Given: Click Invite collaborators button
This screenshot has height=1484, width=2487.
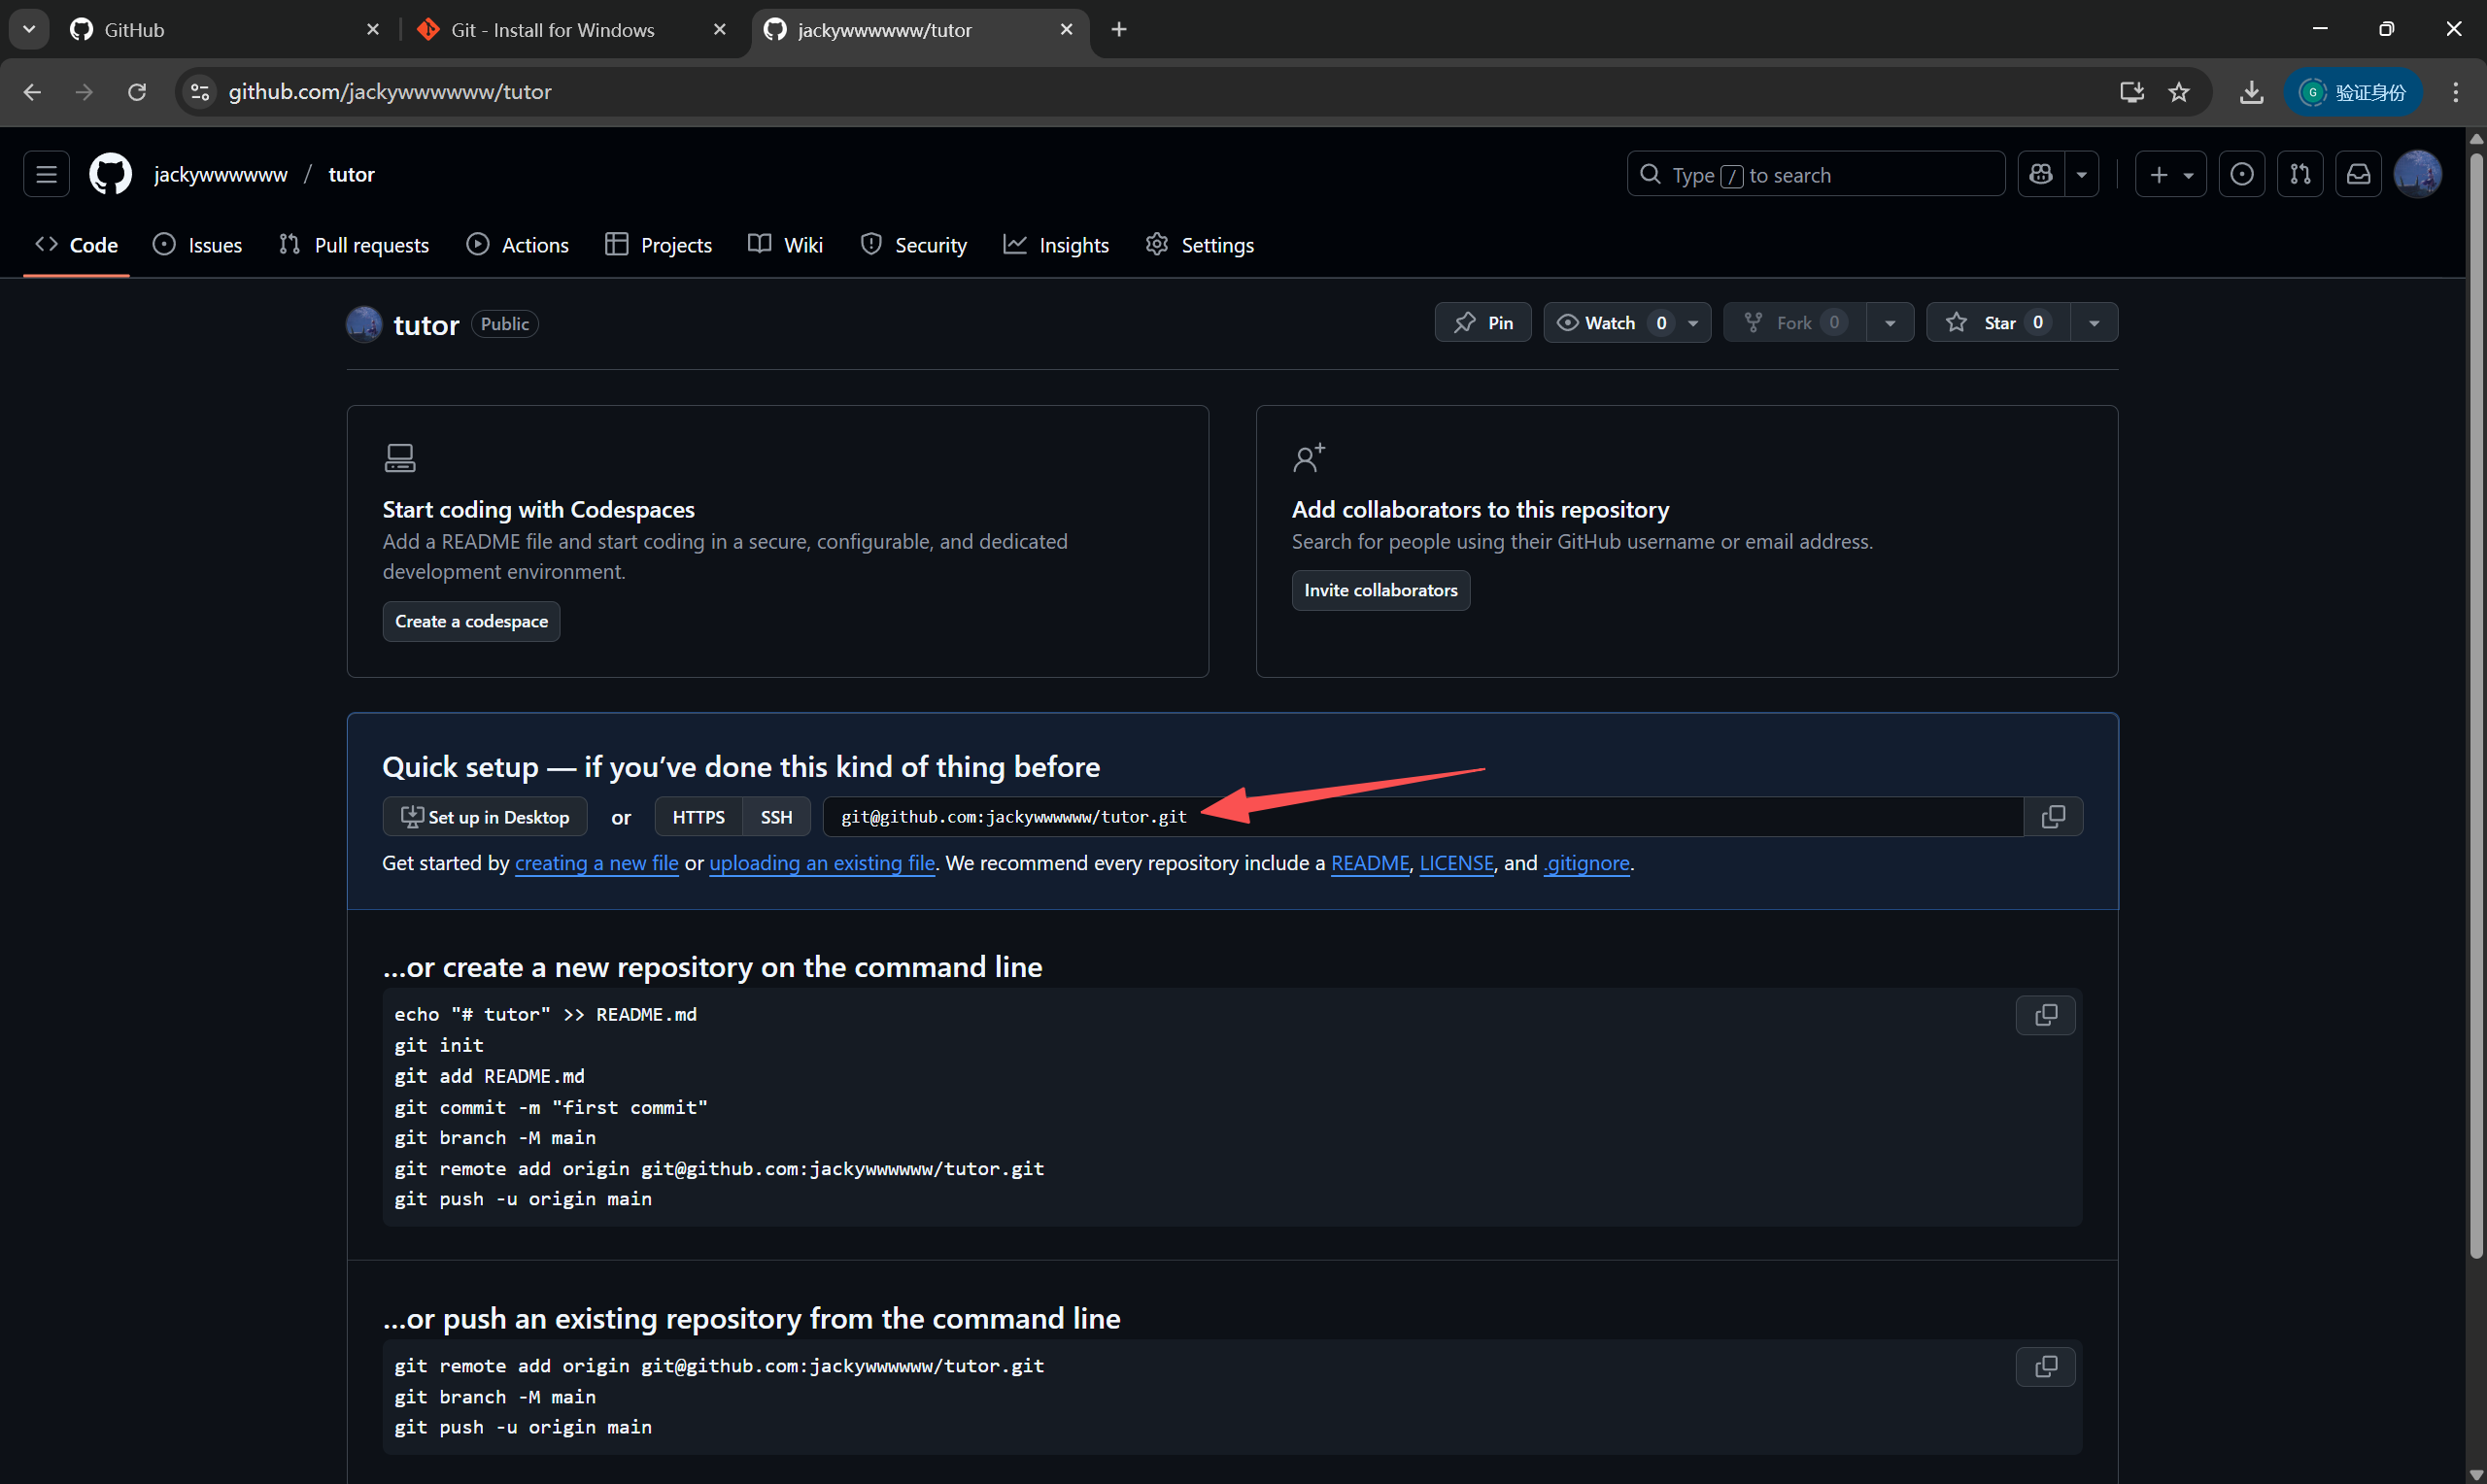Looking at the screenshot, I should pos(1380,590).
